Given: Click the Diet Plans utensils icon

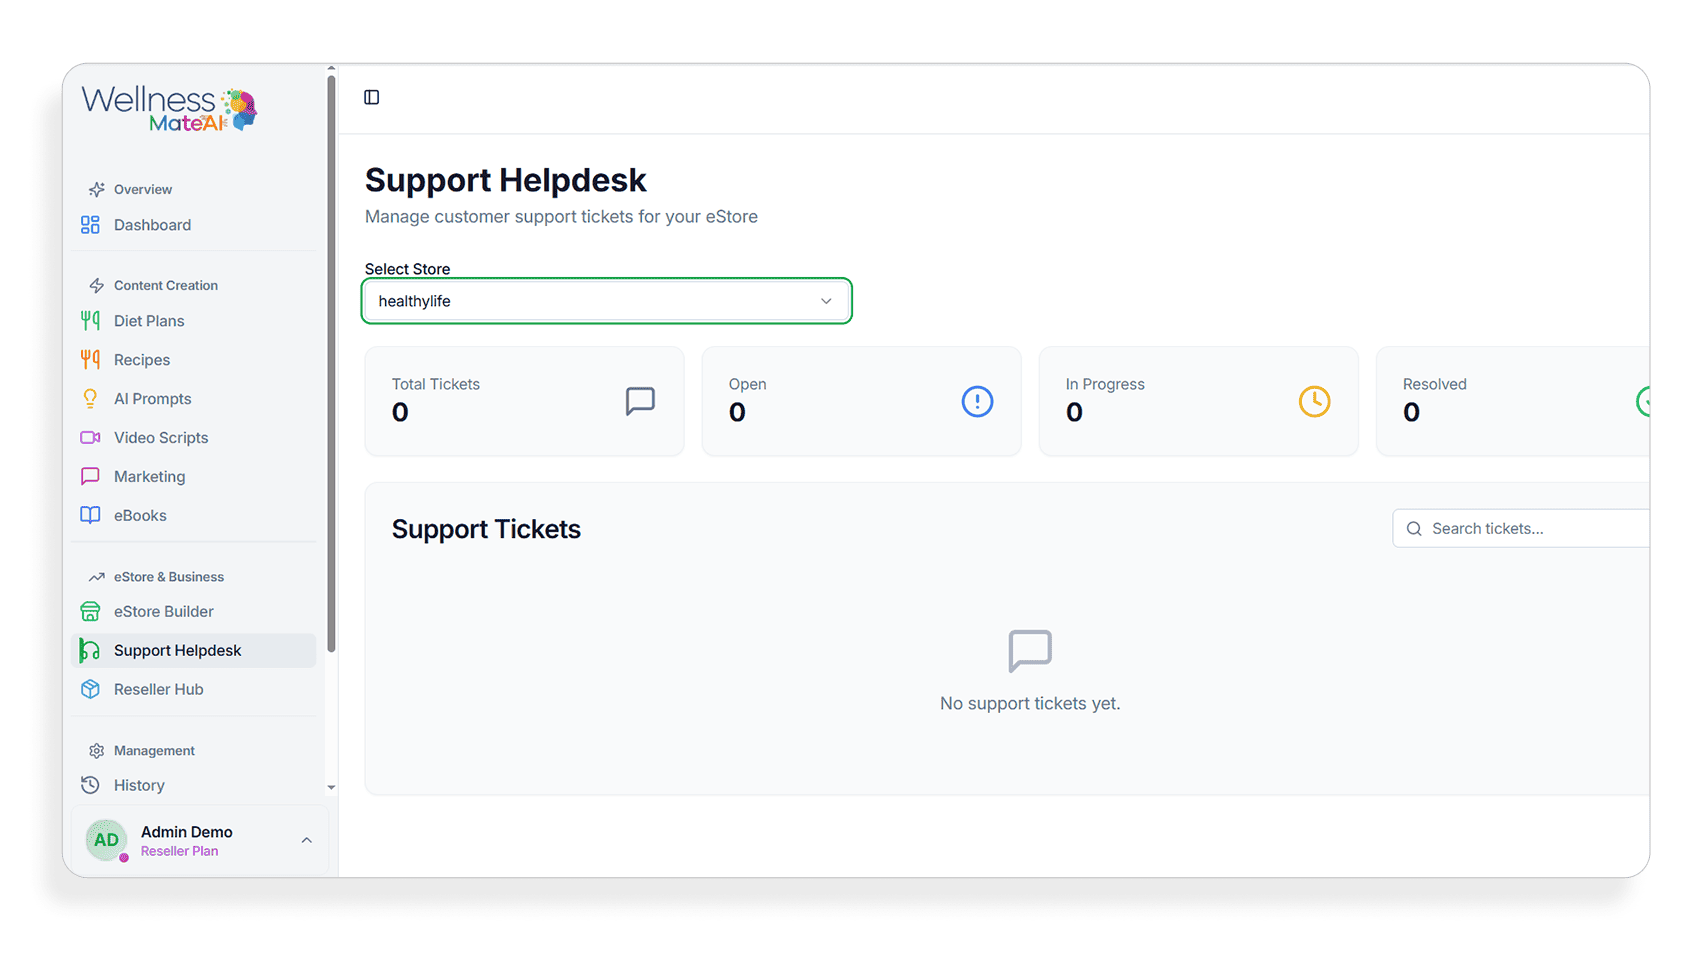Looking at the screenshot, I should (x=90, y=321).
